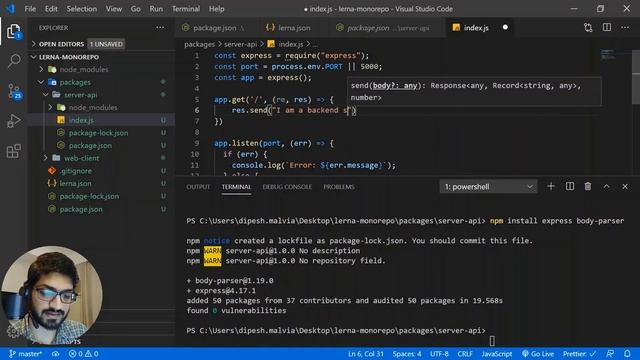Create a new terminal with plus icon
The height and width of the screenshot is (360, 640).
(x=551, y=187)
